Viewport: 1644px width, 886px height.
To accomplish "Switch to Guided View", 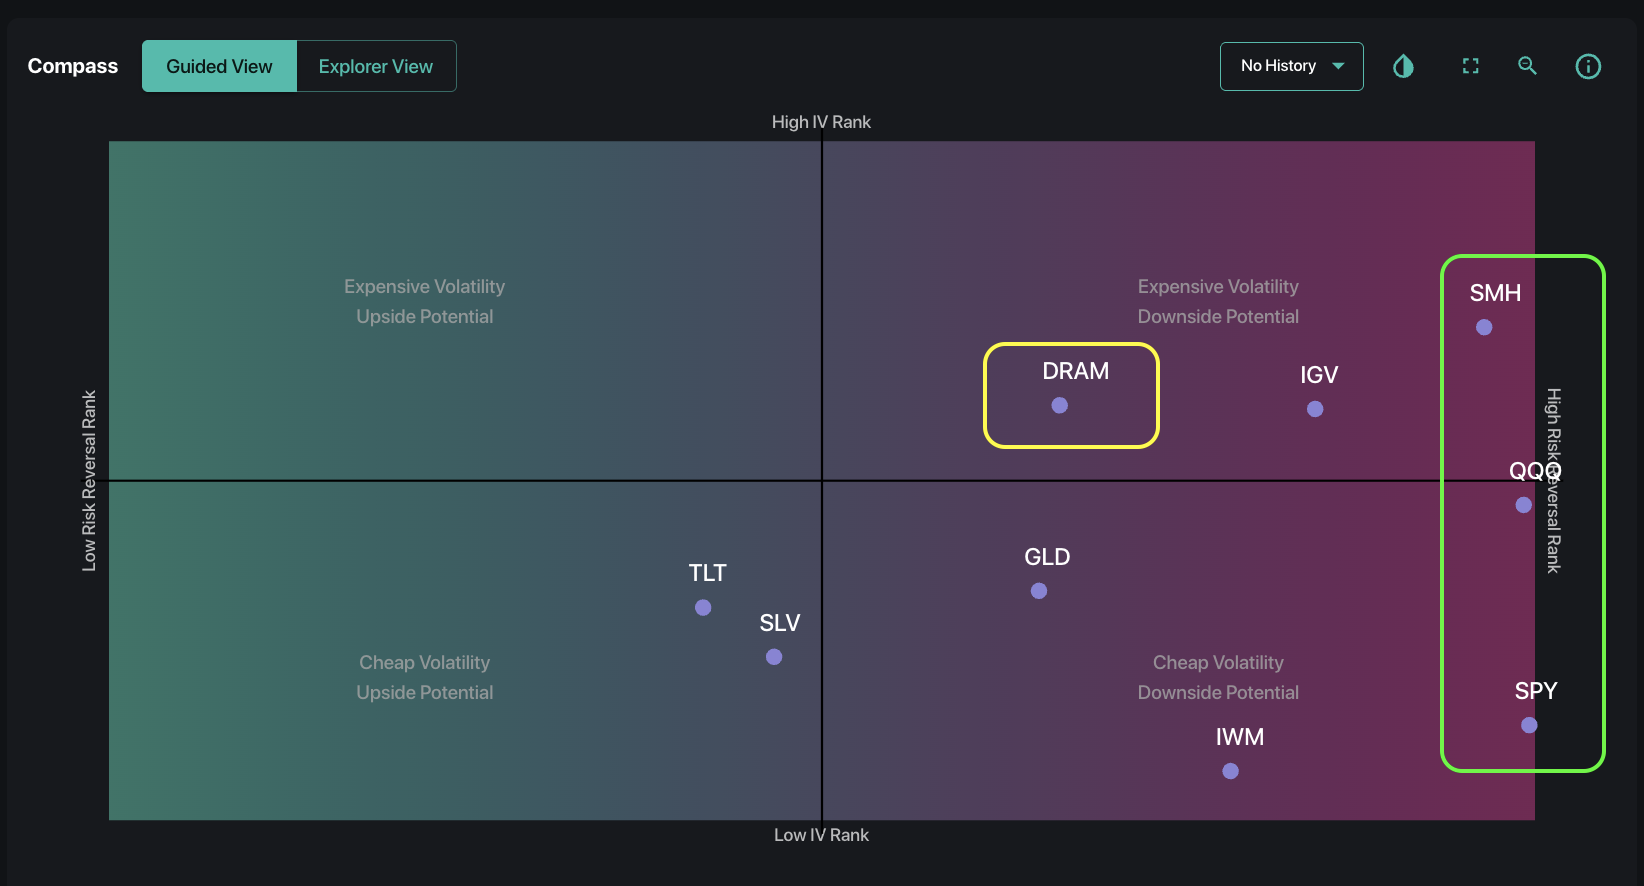I will (219, 66).
